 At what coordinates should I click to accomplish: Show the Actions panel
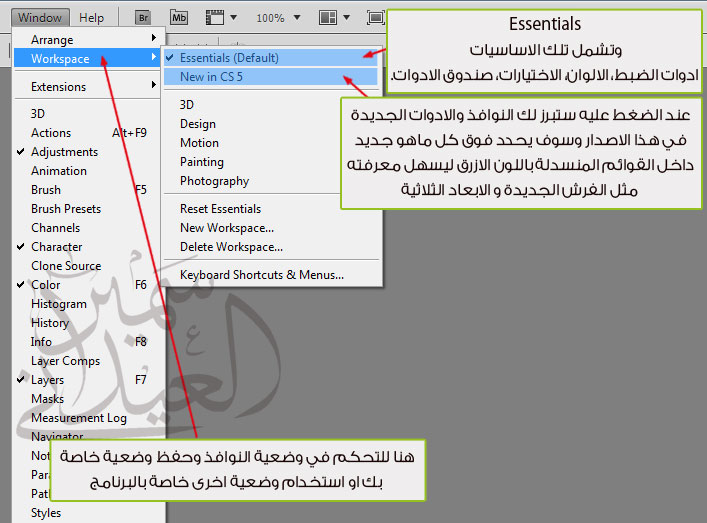point(89,133)
